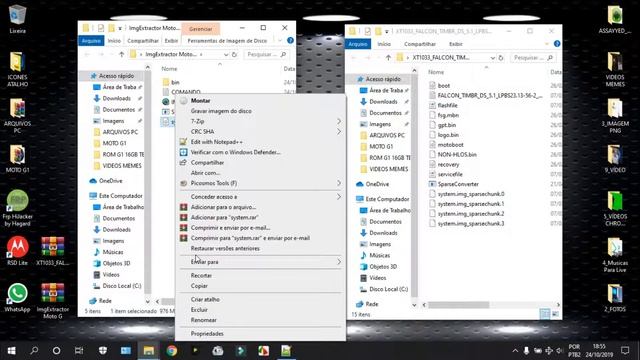Open MOTO G1 desktop folder icon
Screen dimensions: 640x360
[x=17, y=159]
